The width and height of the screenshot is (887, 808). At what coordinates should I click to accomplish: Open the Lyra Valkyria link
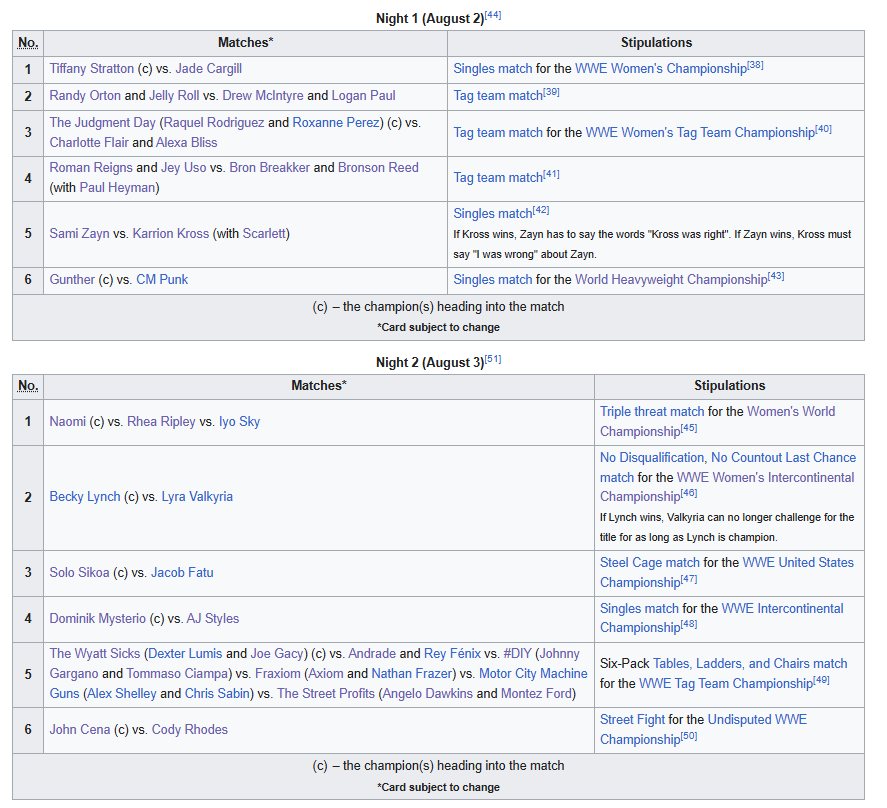(x=197, y=497)
